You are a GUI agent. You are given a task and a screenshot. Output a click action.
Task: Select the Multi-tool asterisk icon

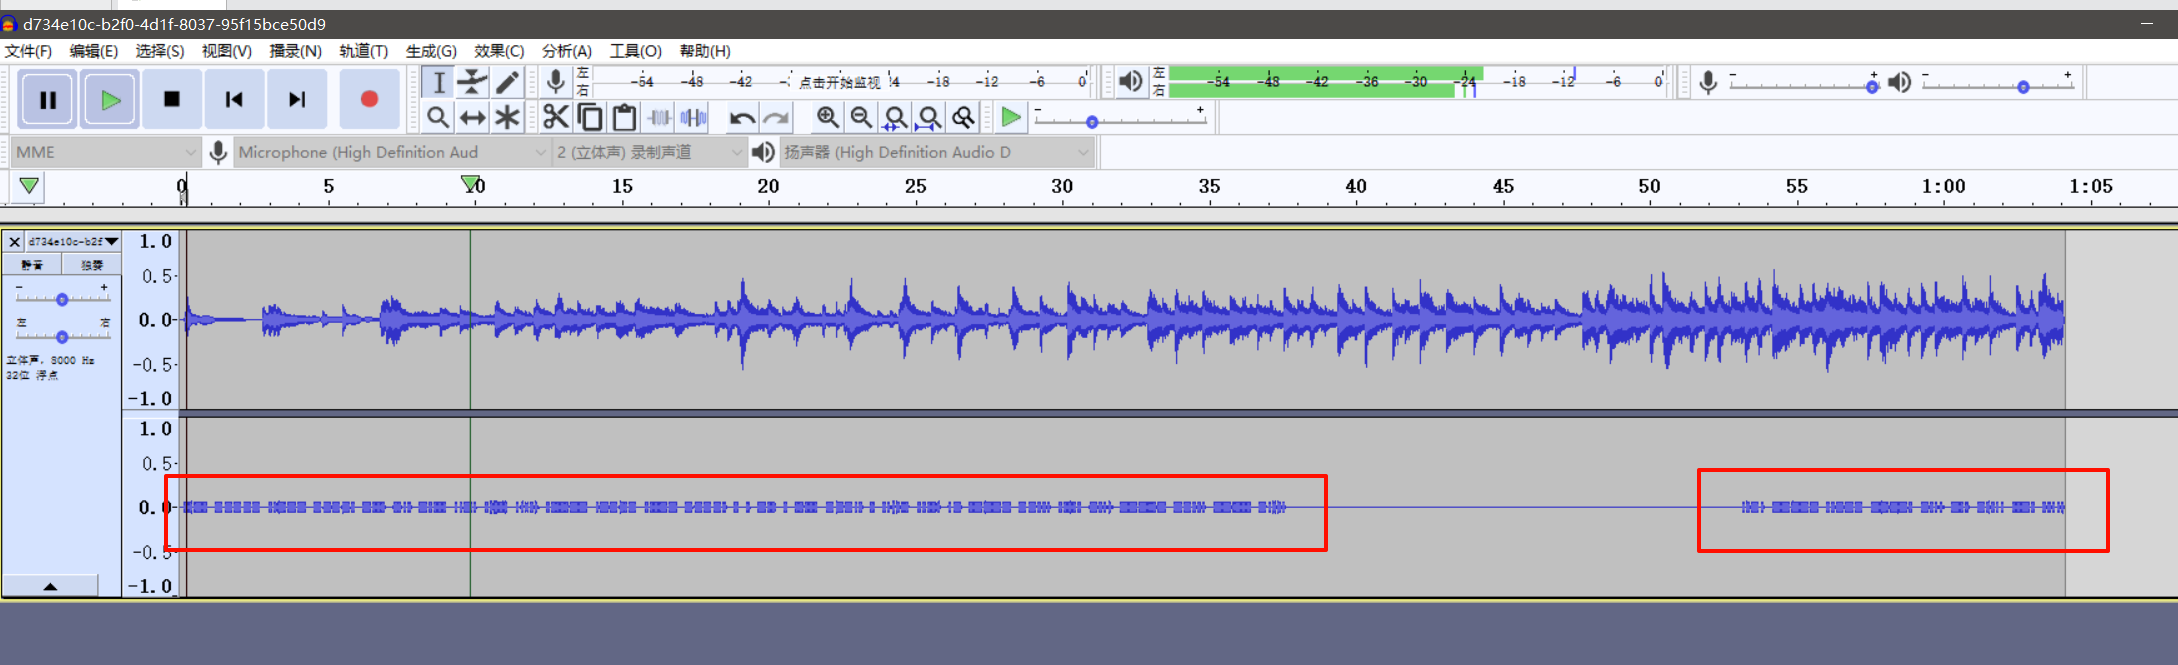click(507, 118)
